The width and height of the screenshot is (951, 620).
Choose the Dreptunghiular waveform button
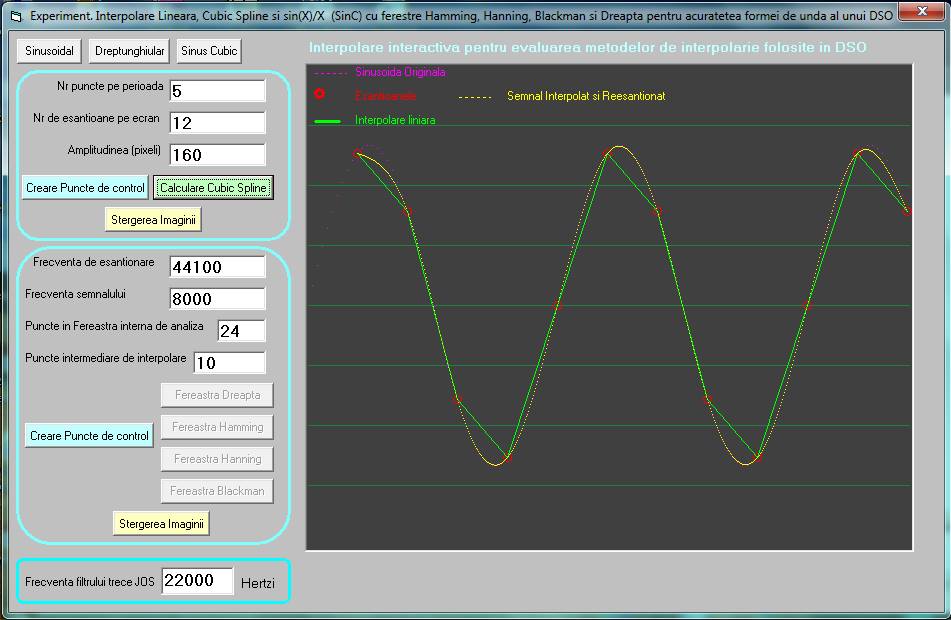130,51
